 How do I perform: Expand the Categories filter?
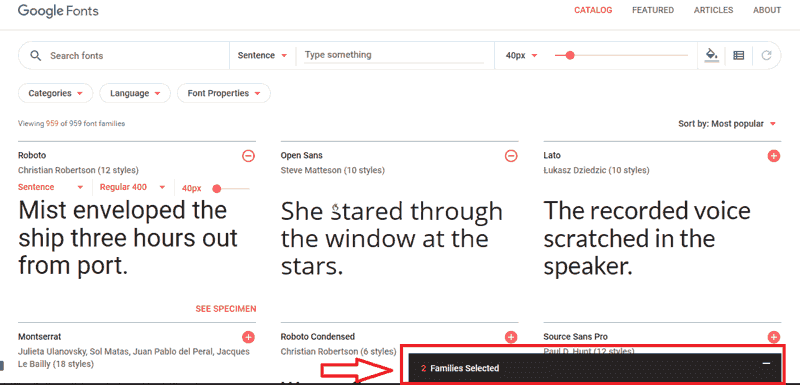pos(56,93)
